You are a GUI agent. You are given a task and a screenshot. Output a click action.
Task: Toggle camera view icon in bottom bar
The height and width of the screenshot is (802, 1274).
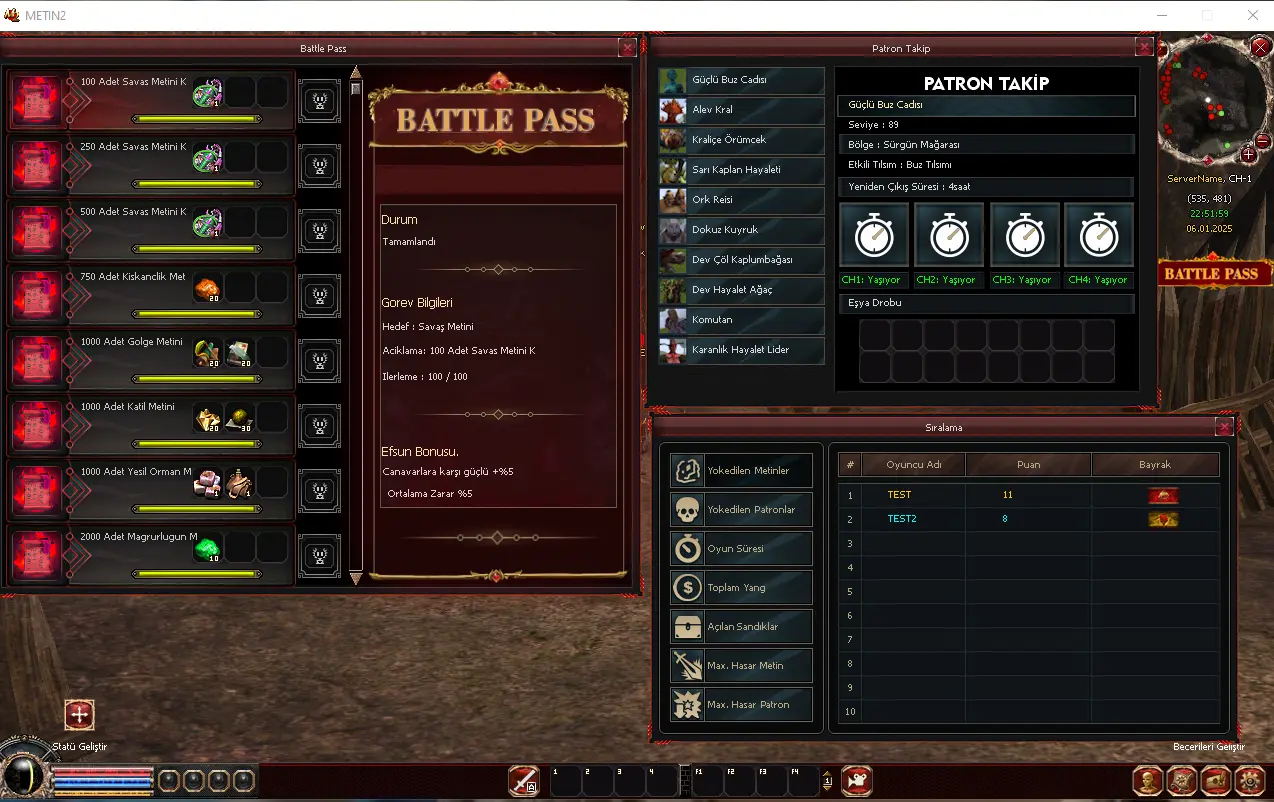[857, 780]
